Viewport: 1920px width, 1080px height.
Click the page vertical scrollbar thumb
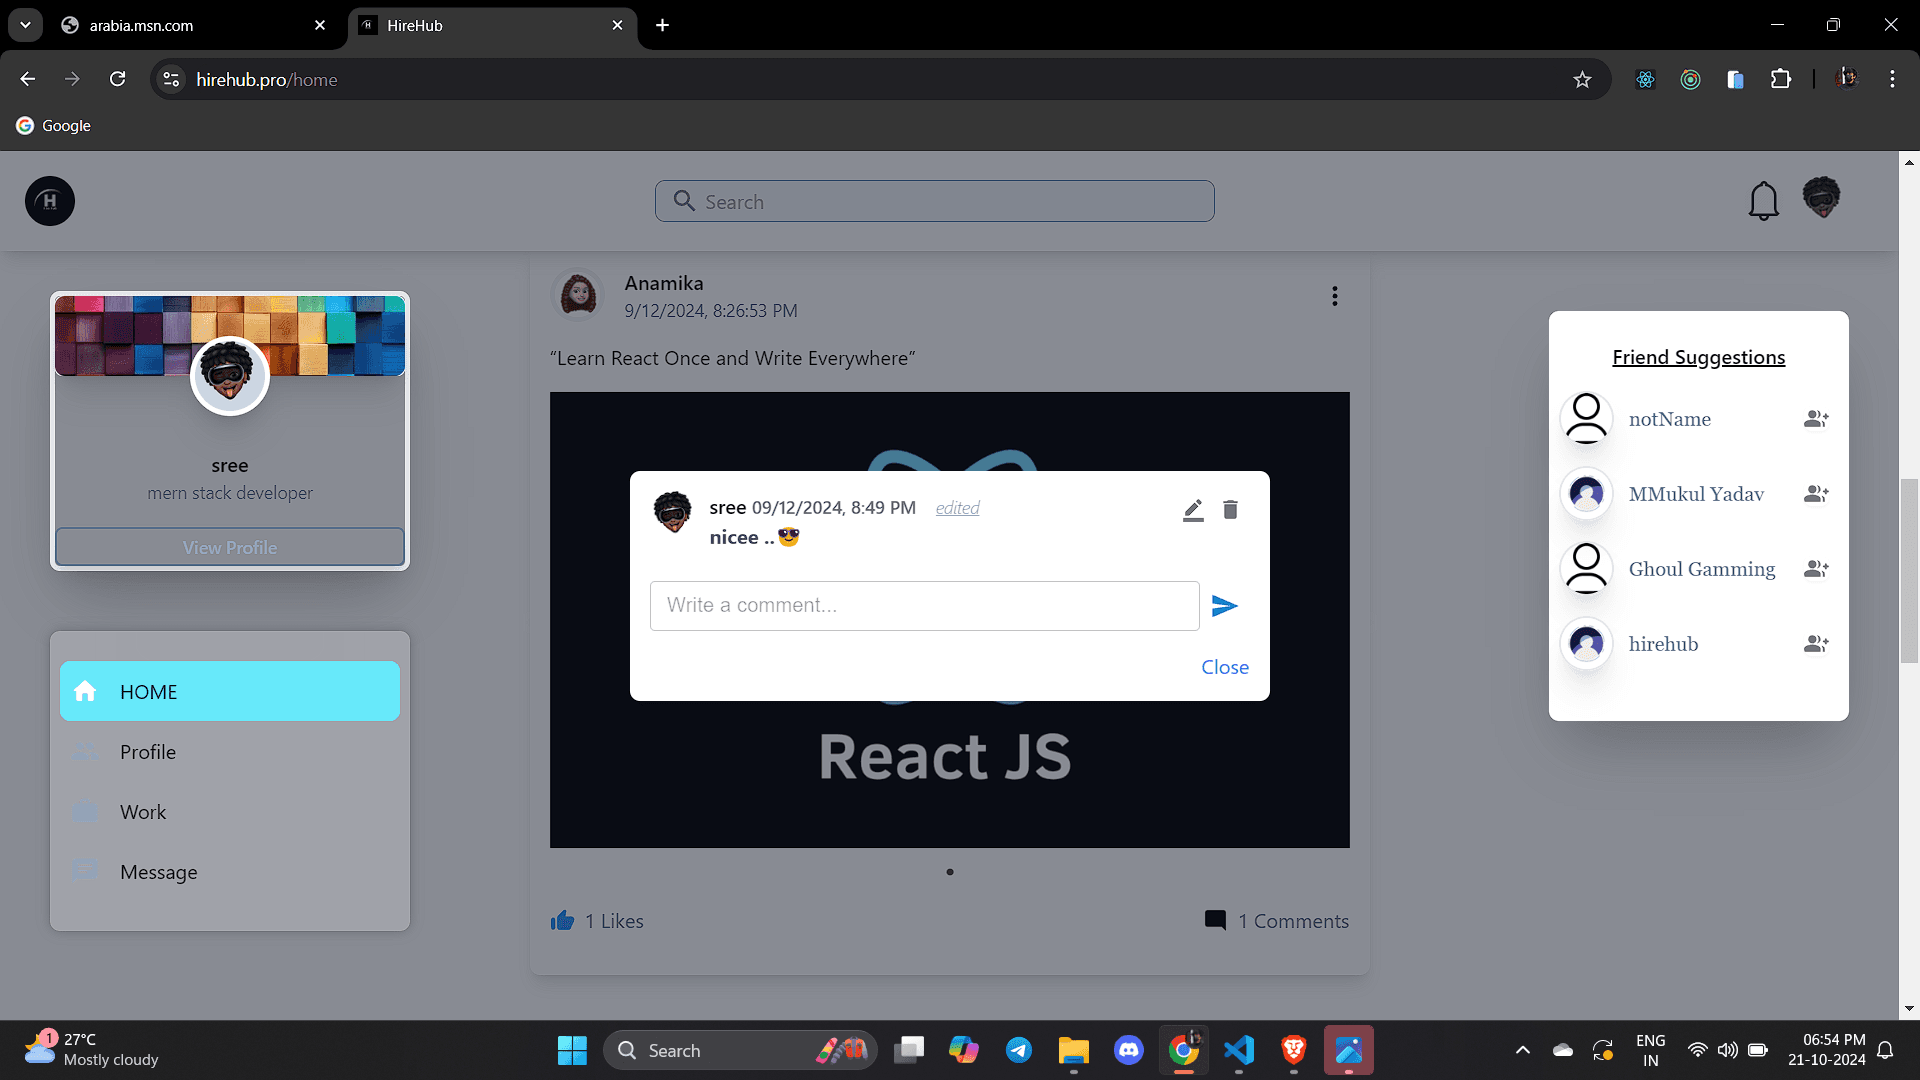[x=1909, y=571]
